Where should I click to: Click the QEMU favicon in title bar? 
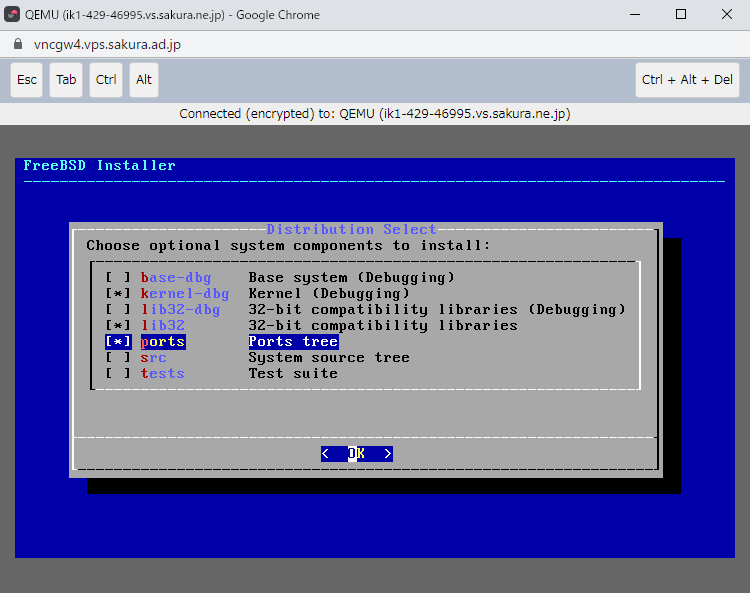tap(12, 14)
